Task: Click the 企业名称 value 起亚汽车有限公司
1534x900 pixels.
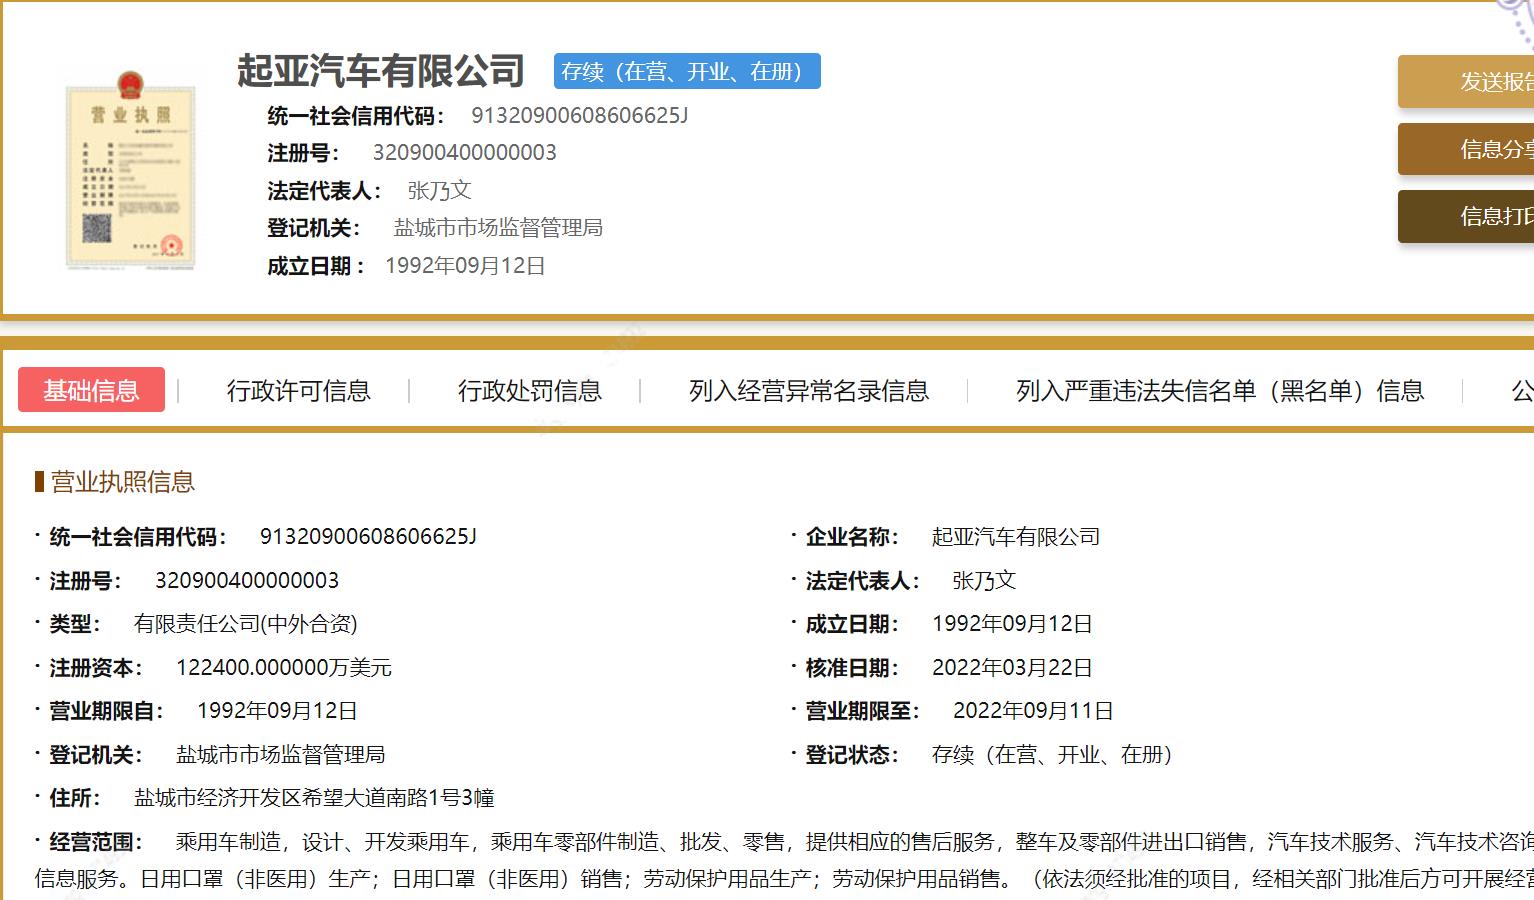Action: 1016,537
